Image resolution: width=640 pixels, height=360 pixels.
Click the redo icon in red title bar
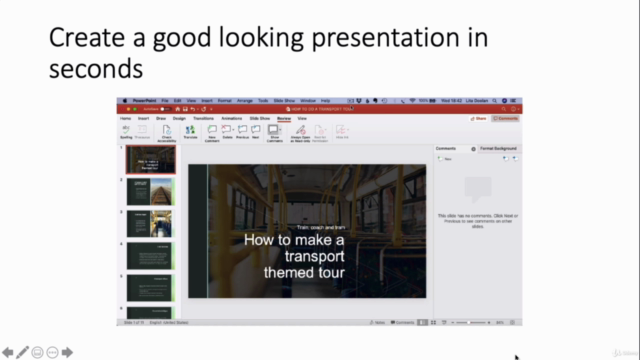(204, 109)
